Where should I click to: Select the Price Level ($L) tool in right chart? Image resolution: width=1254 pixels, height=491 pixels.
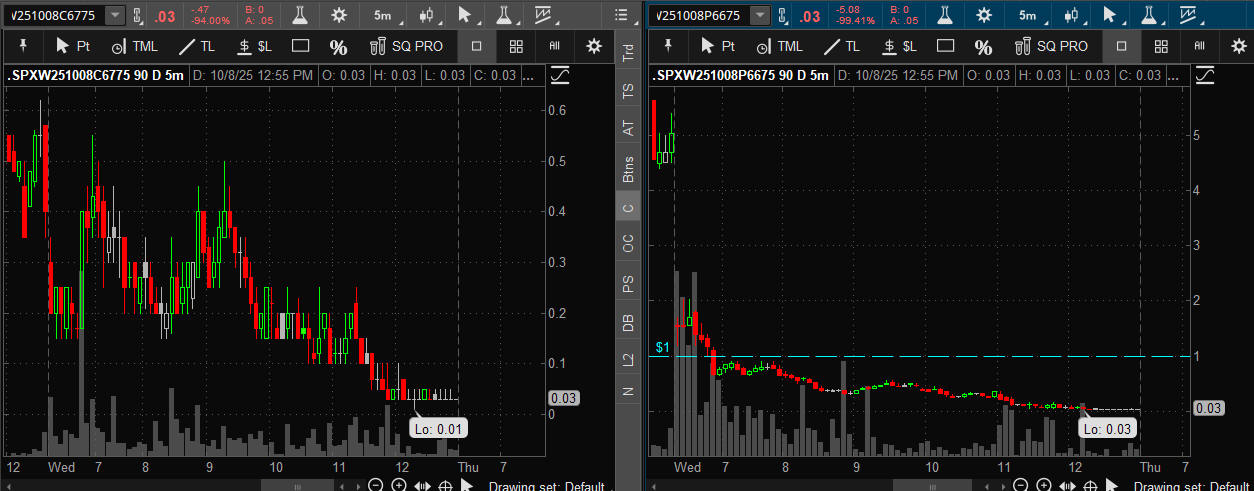coord(898,46)
